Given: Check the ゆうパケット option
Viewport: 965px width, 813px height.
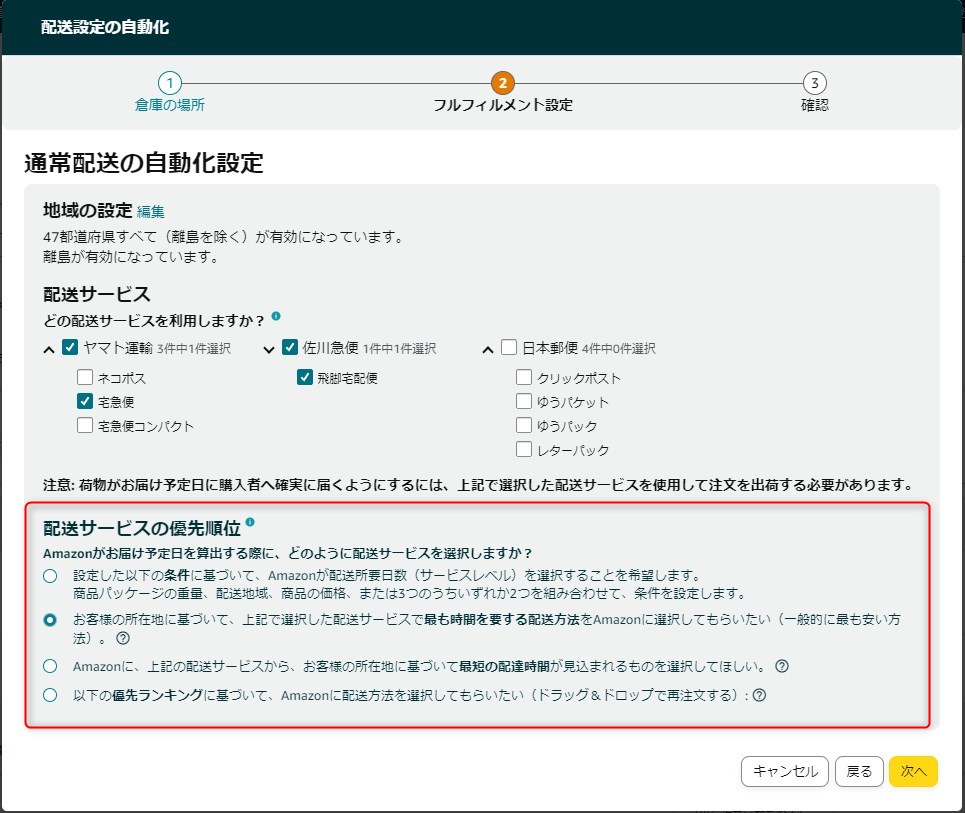Looking at the screenshot, I should click(524, 401).
